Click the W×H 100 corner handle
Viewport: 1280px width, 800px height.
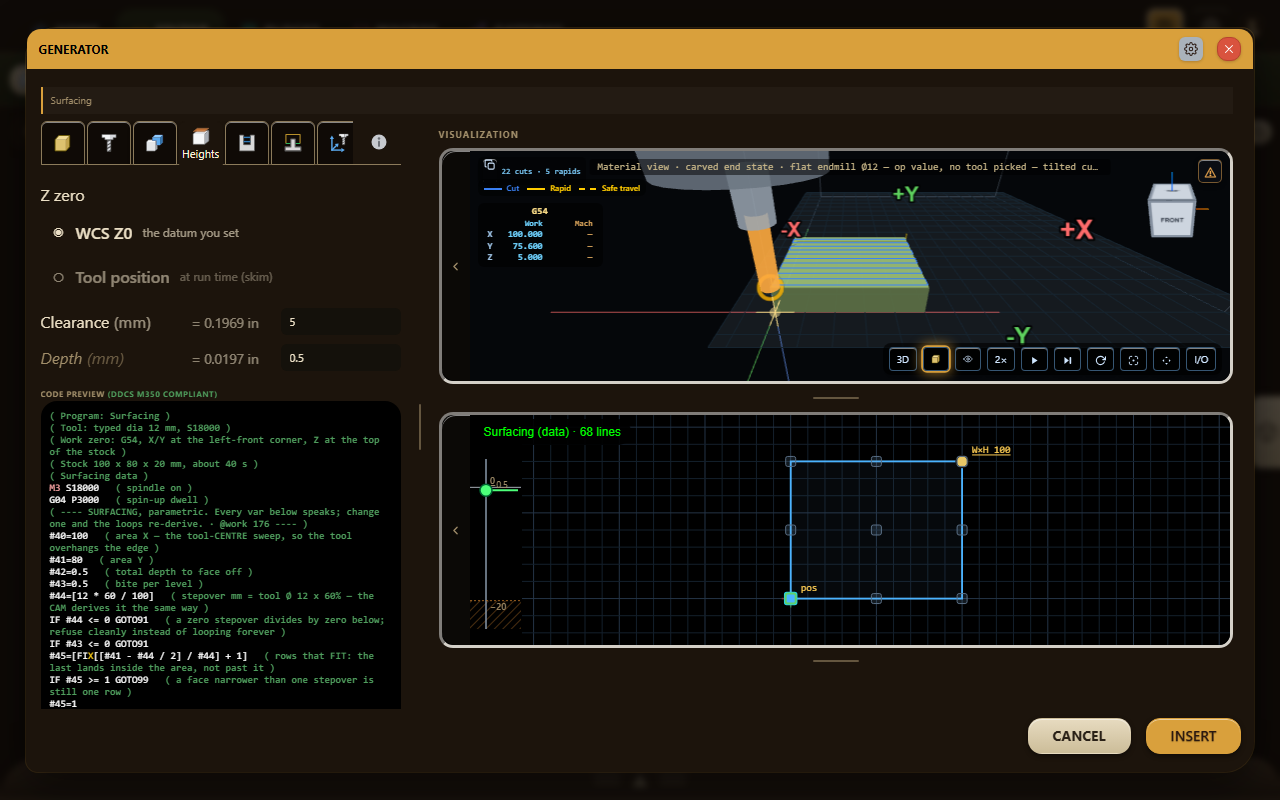962,461
